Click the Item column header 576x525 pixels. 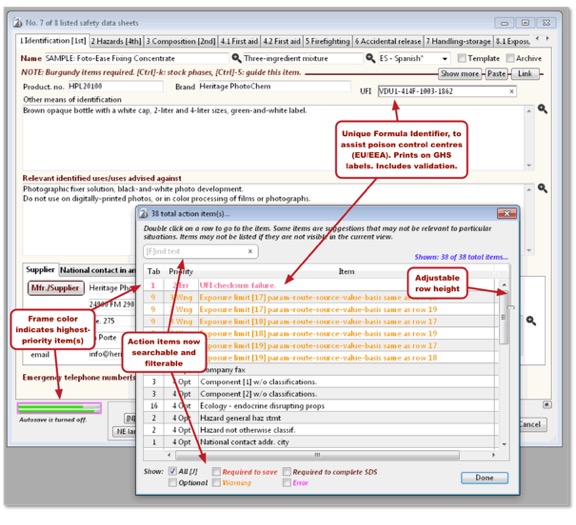[x=346, y=272]
